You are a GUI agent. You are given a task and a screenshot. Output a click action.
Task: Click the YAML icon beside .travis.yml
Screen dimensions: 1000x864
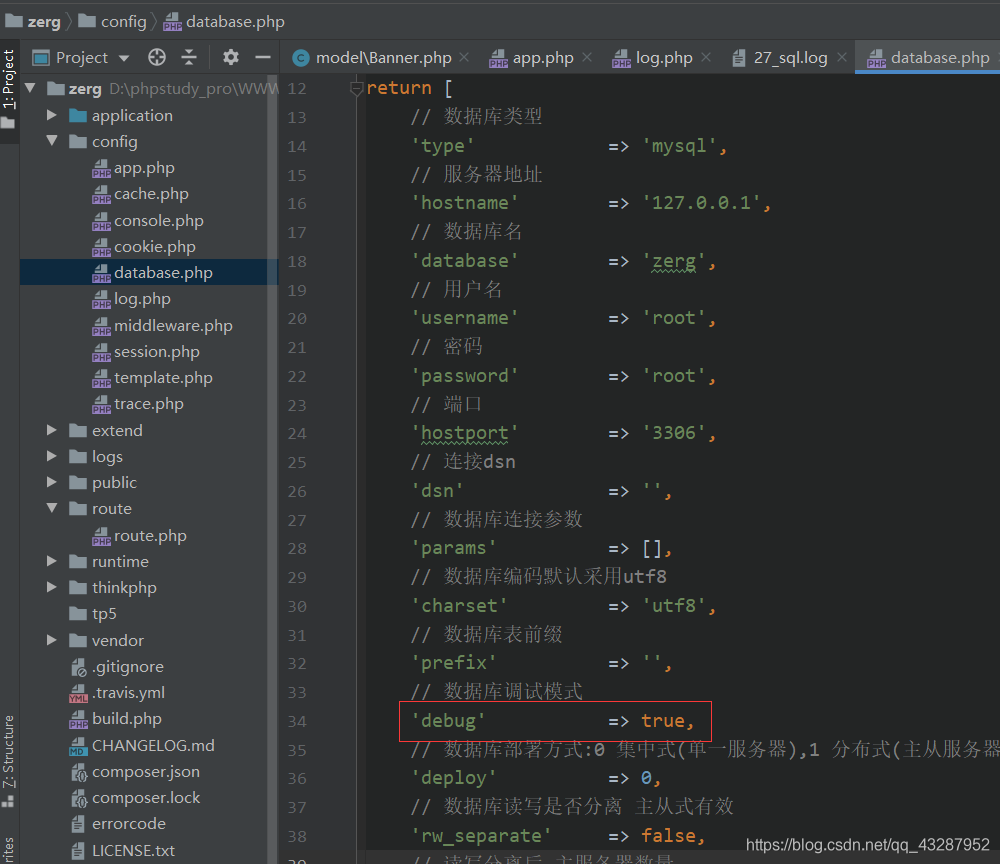coord(78,692)
